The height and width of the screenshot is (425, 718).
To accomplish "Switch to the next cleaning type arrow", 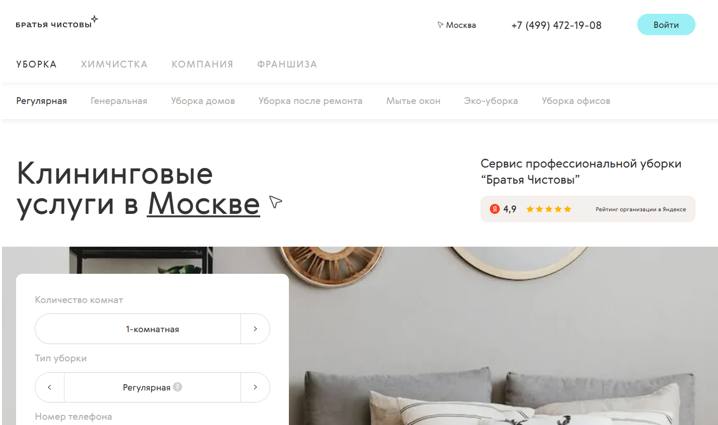I will [x=255, y=387].
